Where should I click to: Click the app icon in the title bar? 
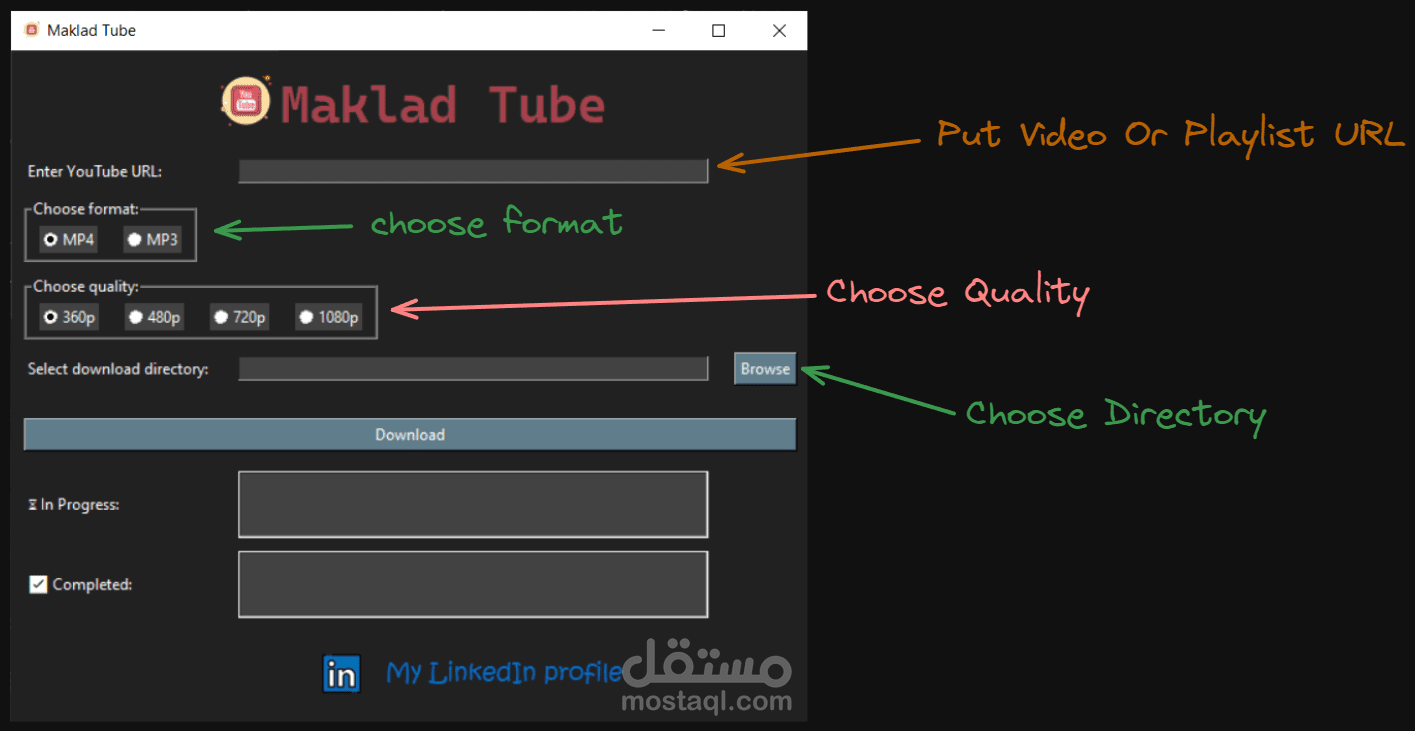point(29,30)
